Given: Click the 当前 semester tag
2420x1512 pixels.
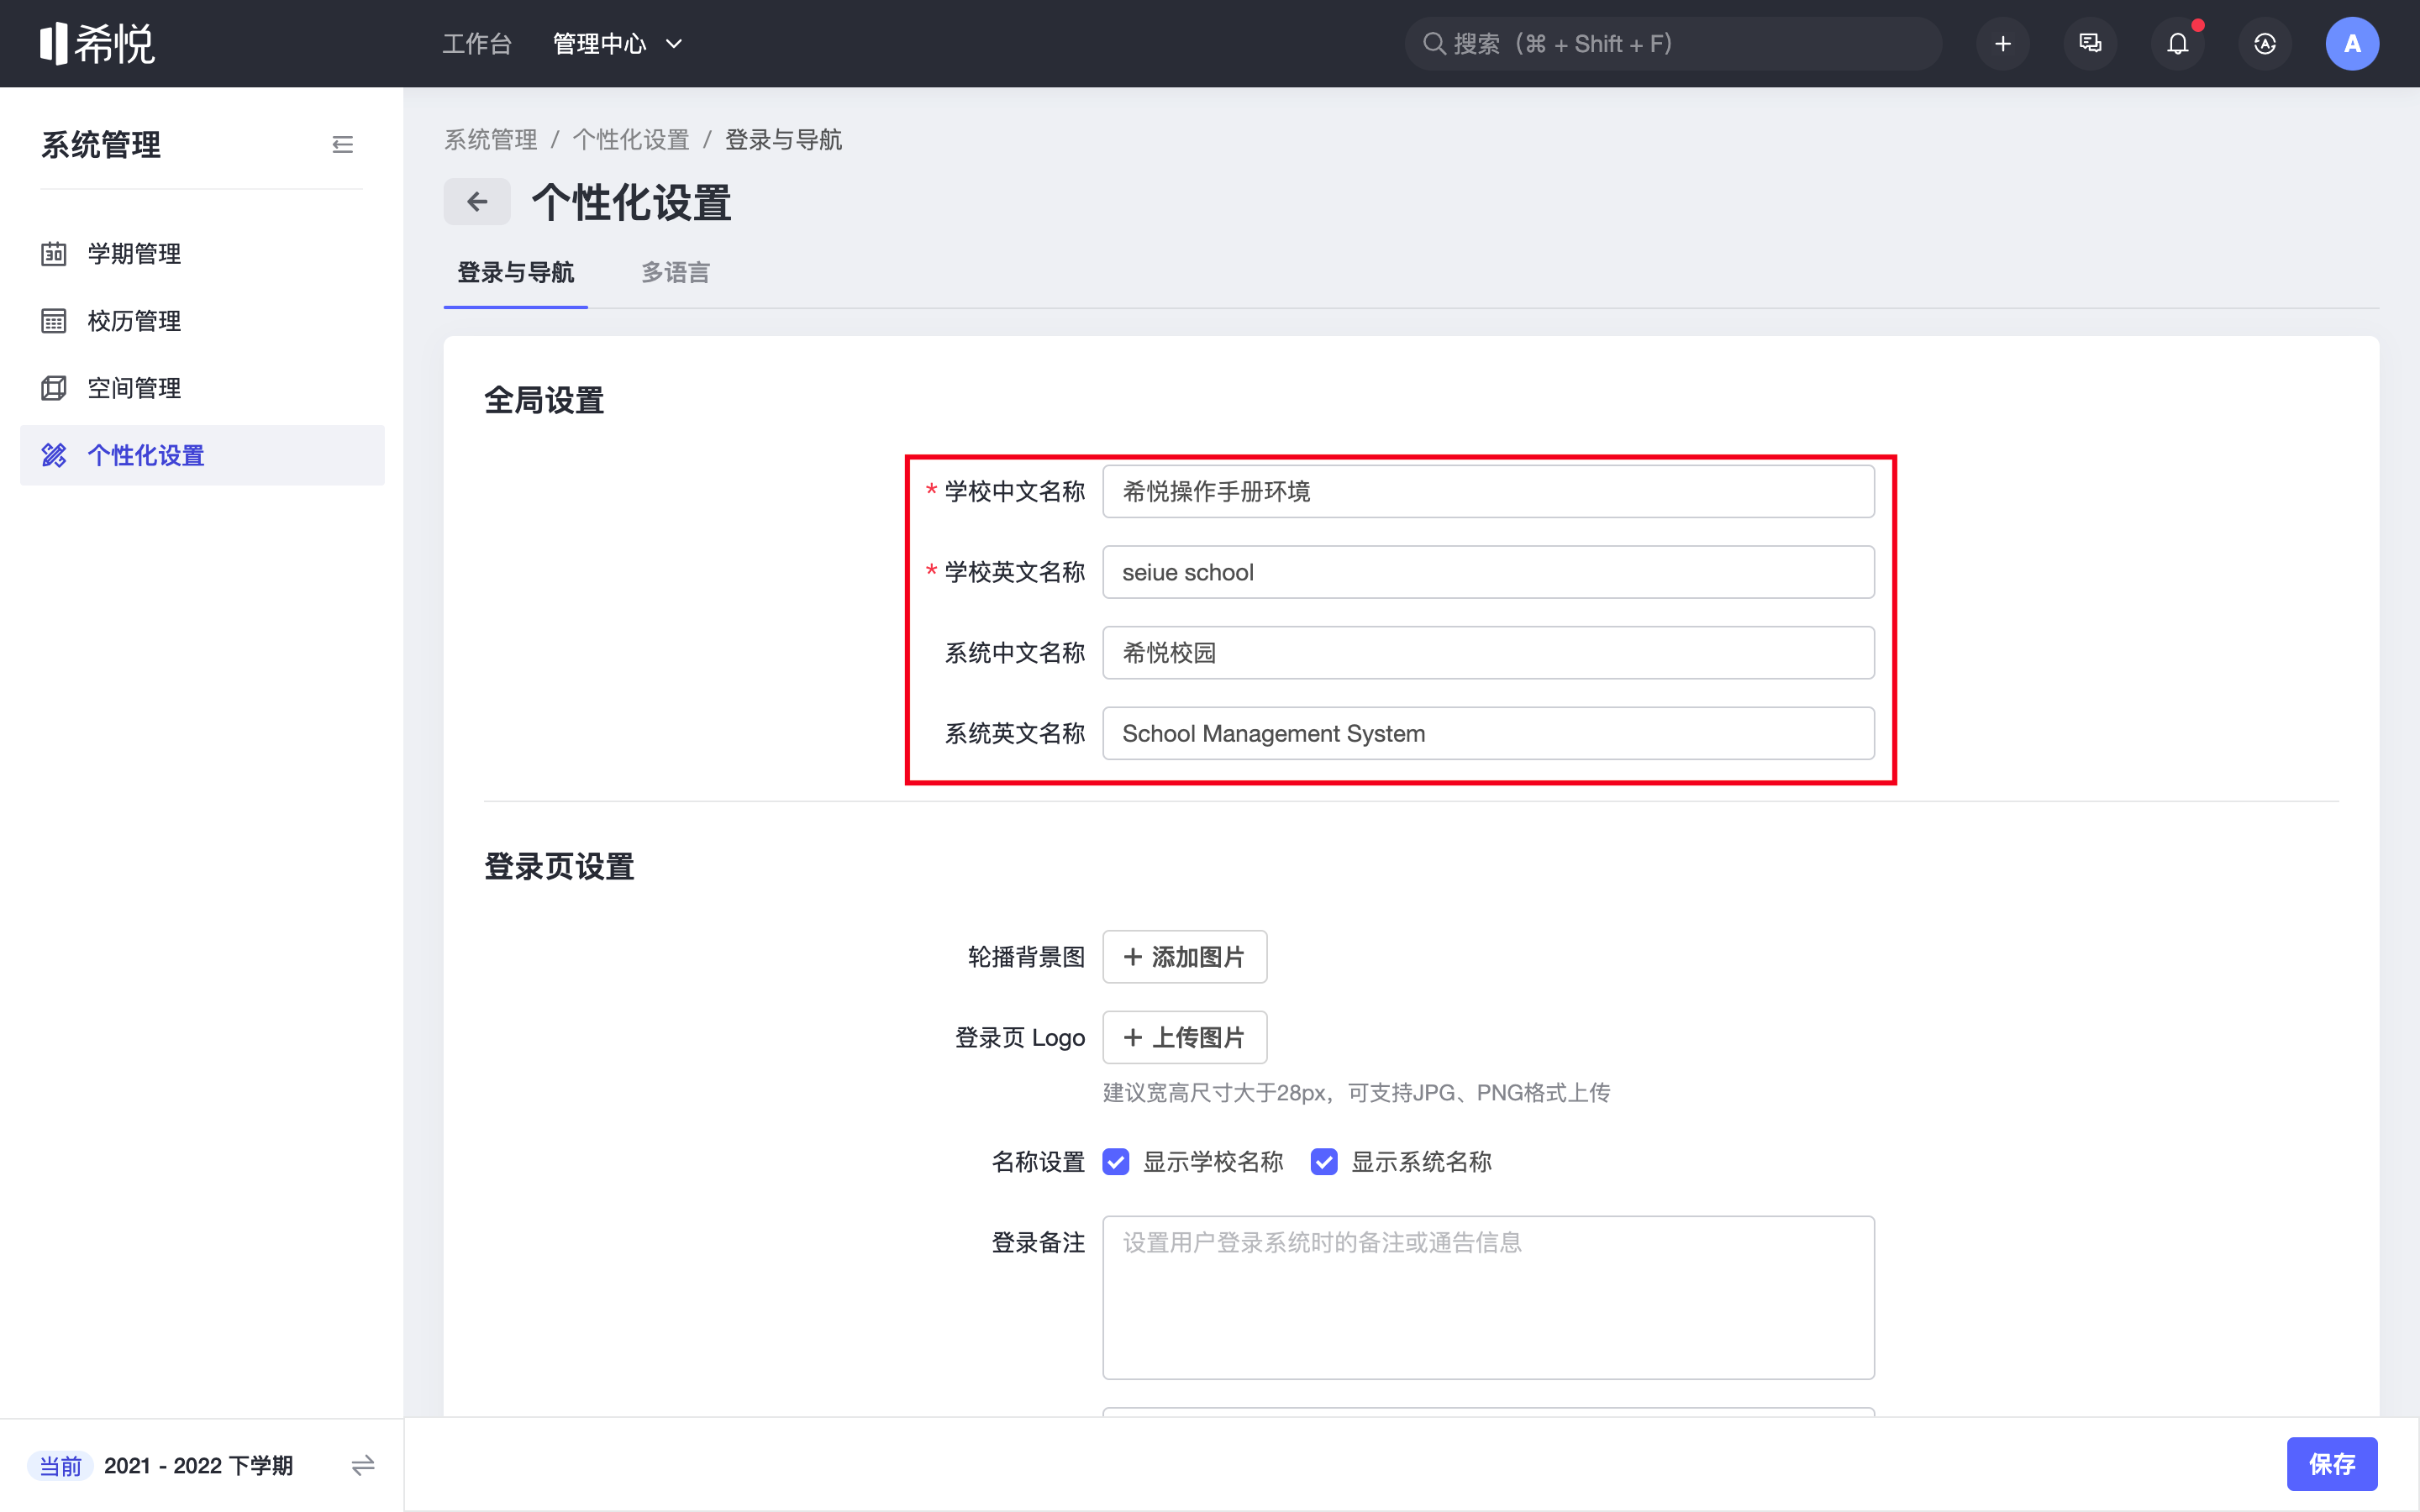Looking at the screenshot, I should click(x=60, y=1465).
